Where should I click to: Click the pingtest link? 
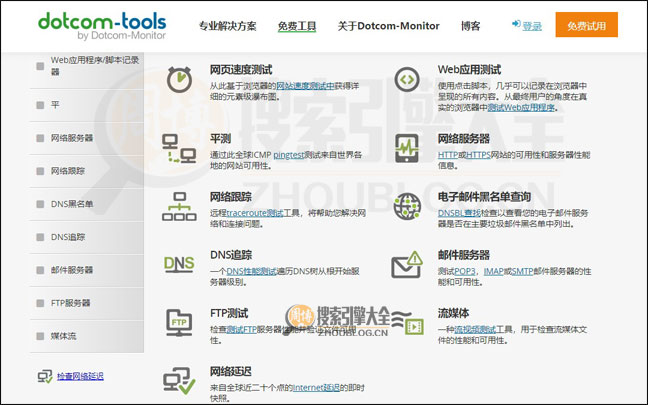tap(288, 155)
